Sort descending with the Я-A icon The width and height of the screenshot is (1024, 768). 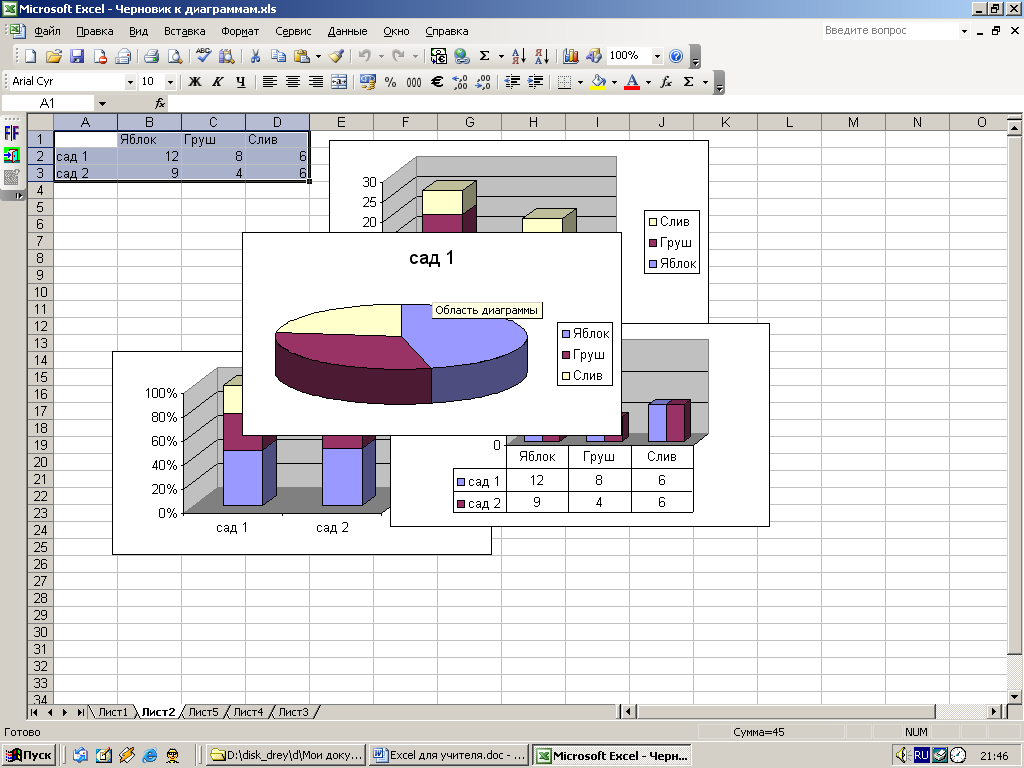pos(542,56)
